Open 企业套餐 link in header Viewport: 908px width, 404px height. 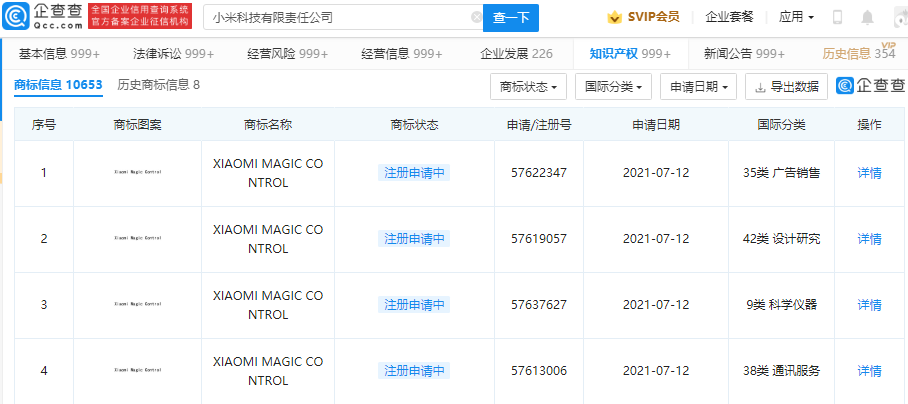(730, 18)
